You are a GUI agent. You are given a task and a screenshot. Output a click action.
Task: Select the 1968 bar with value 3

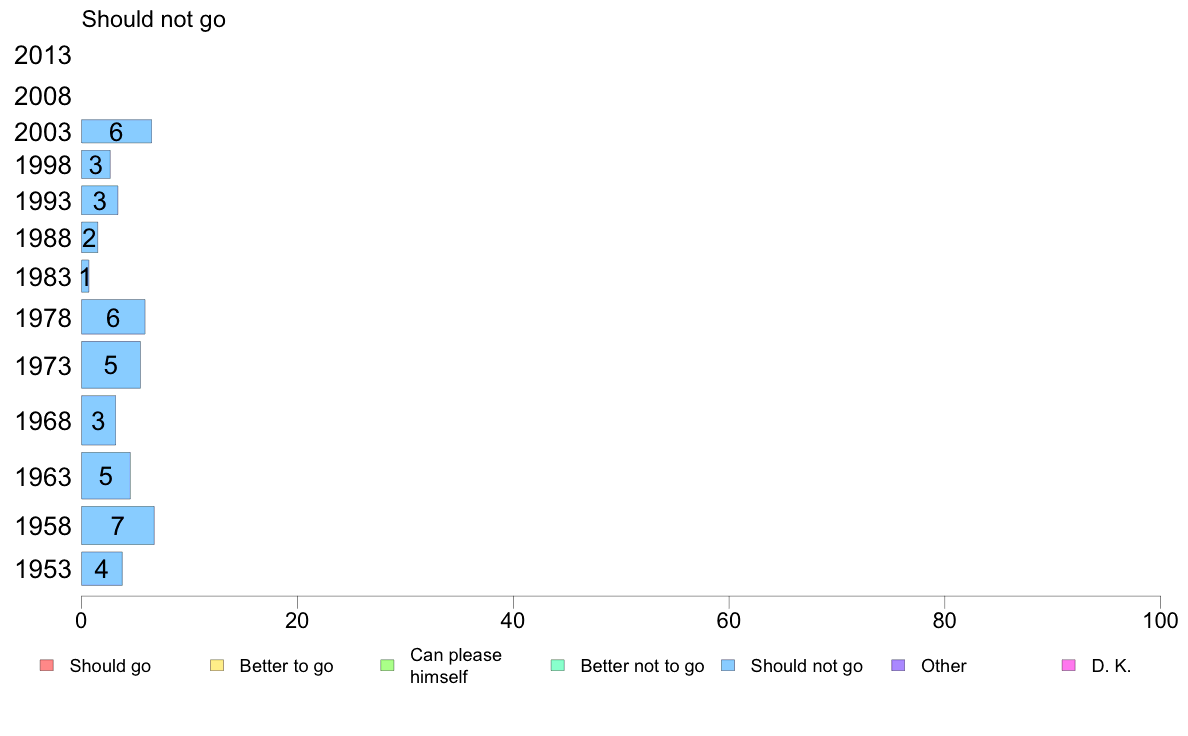tap(98, 420)
